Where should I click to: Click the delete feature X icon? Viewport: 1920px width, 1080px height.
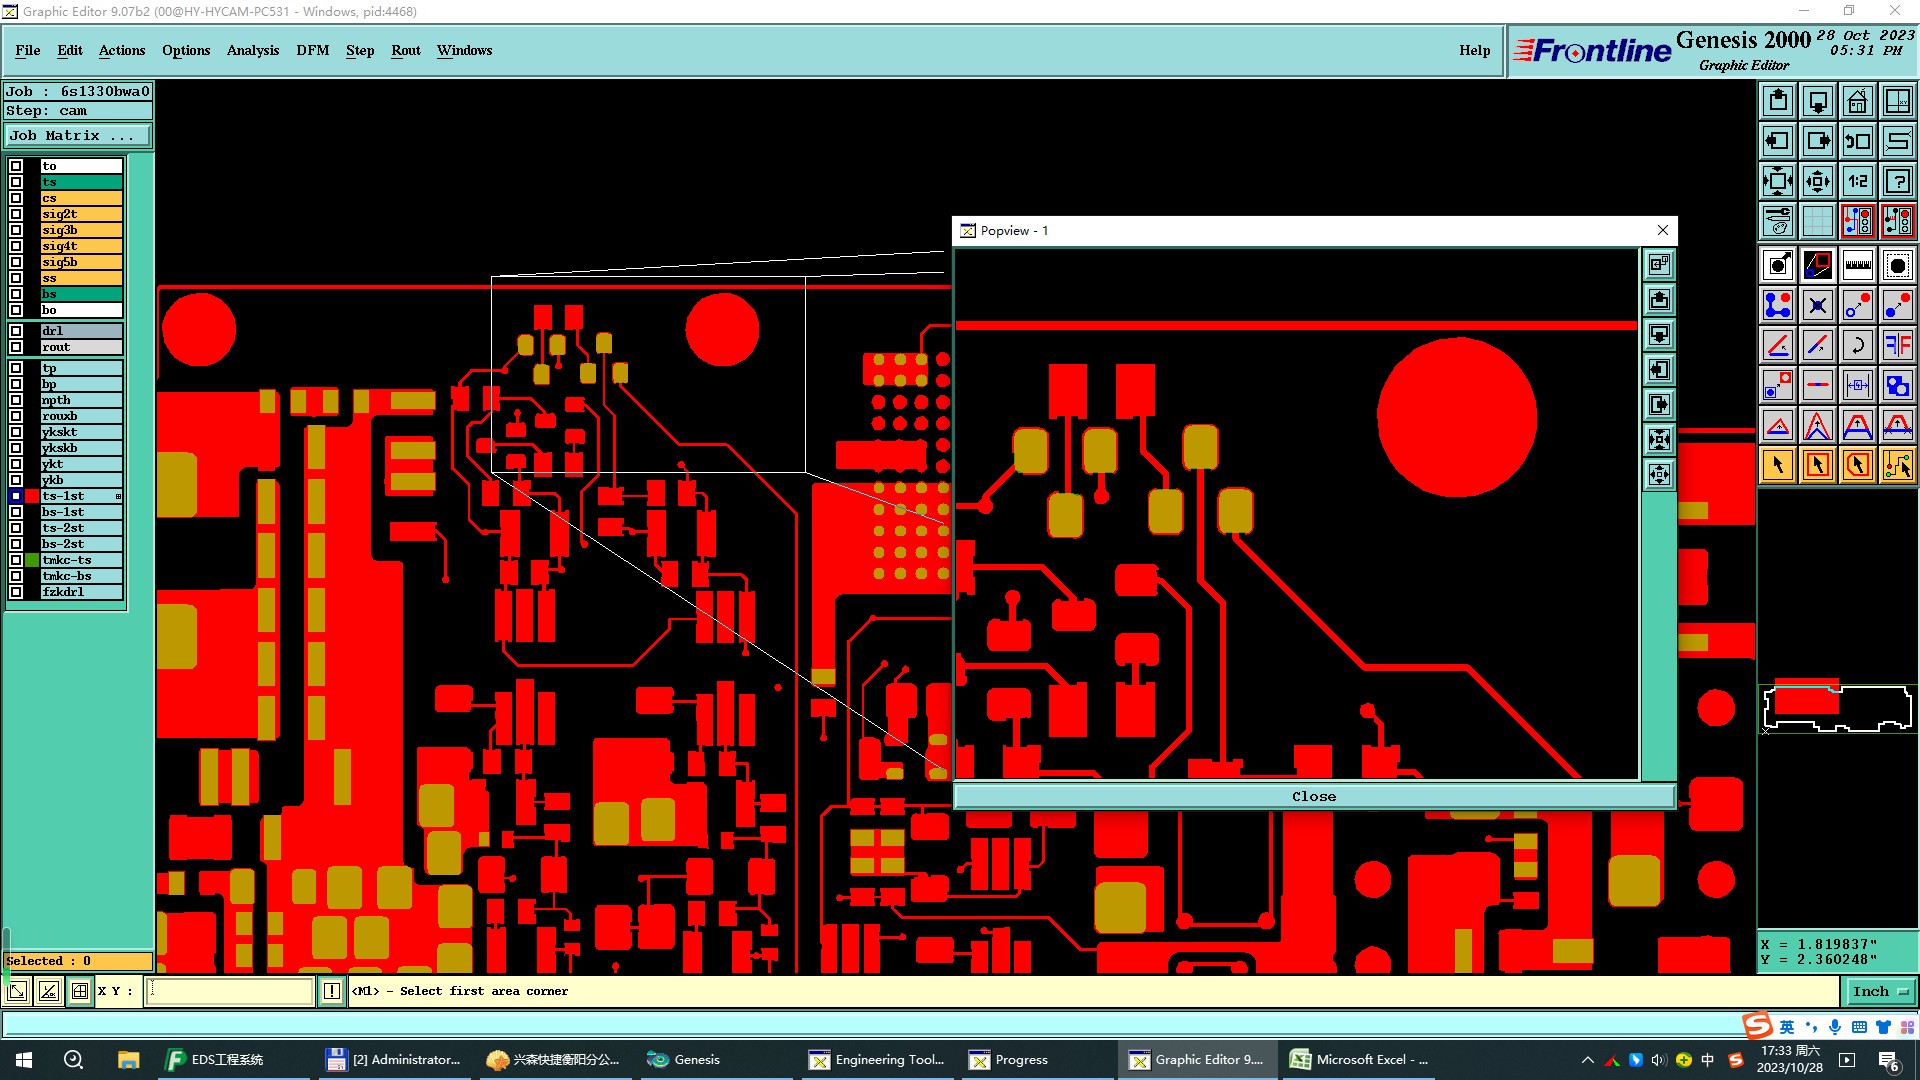click(1817, 305)
